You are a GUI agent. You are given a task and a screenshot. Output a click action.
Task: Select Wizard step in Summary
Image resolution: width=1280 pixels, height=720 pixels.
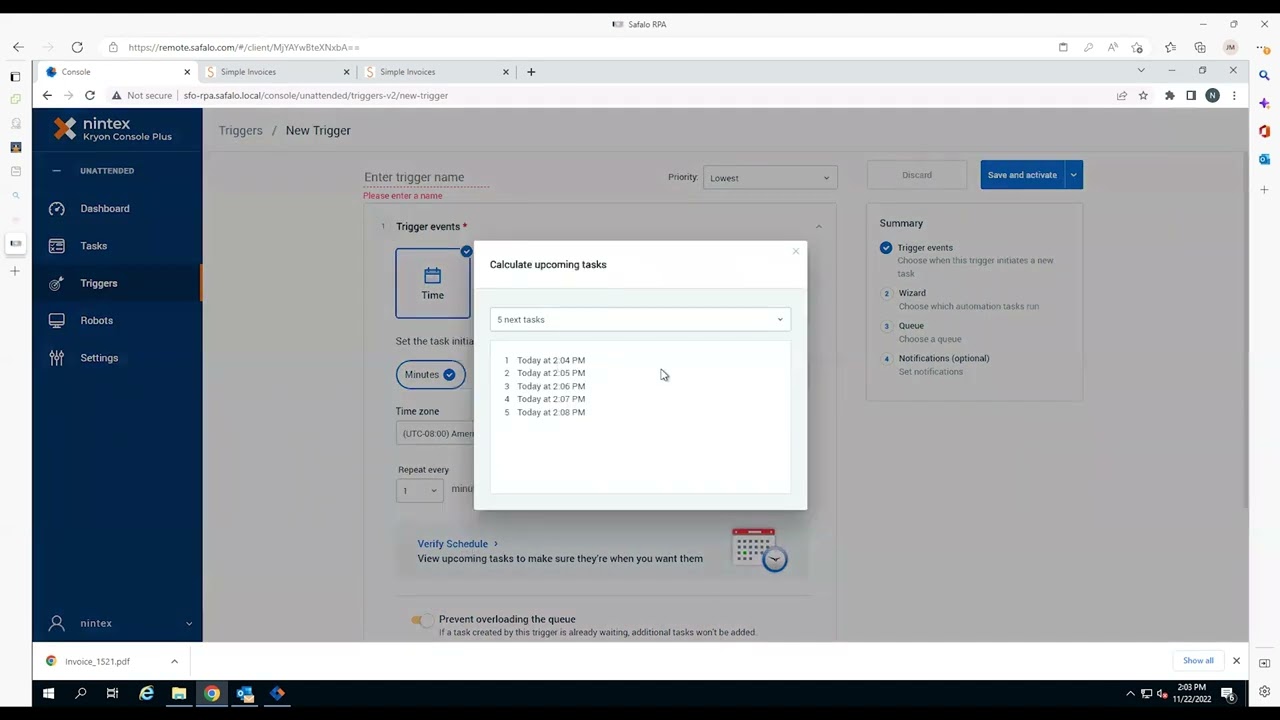coord(912,293)
